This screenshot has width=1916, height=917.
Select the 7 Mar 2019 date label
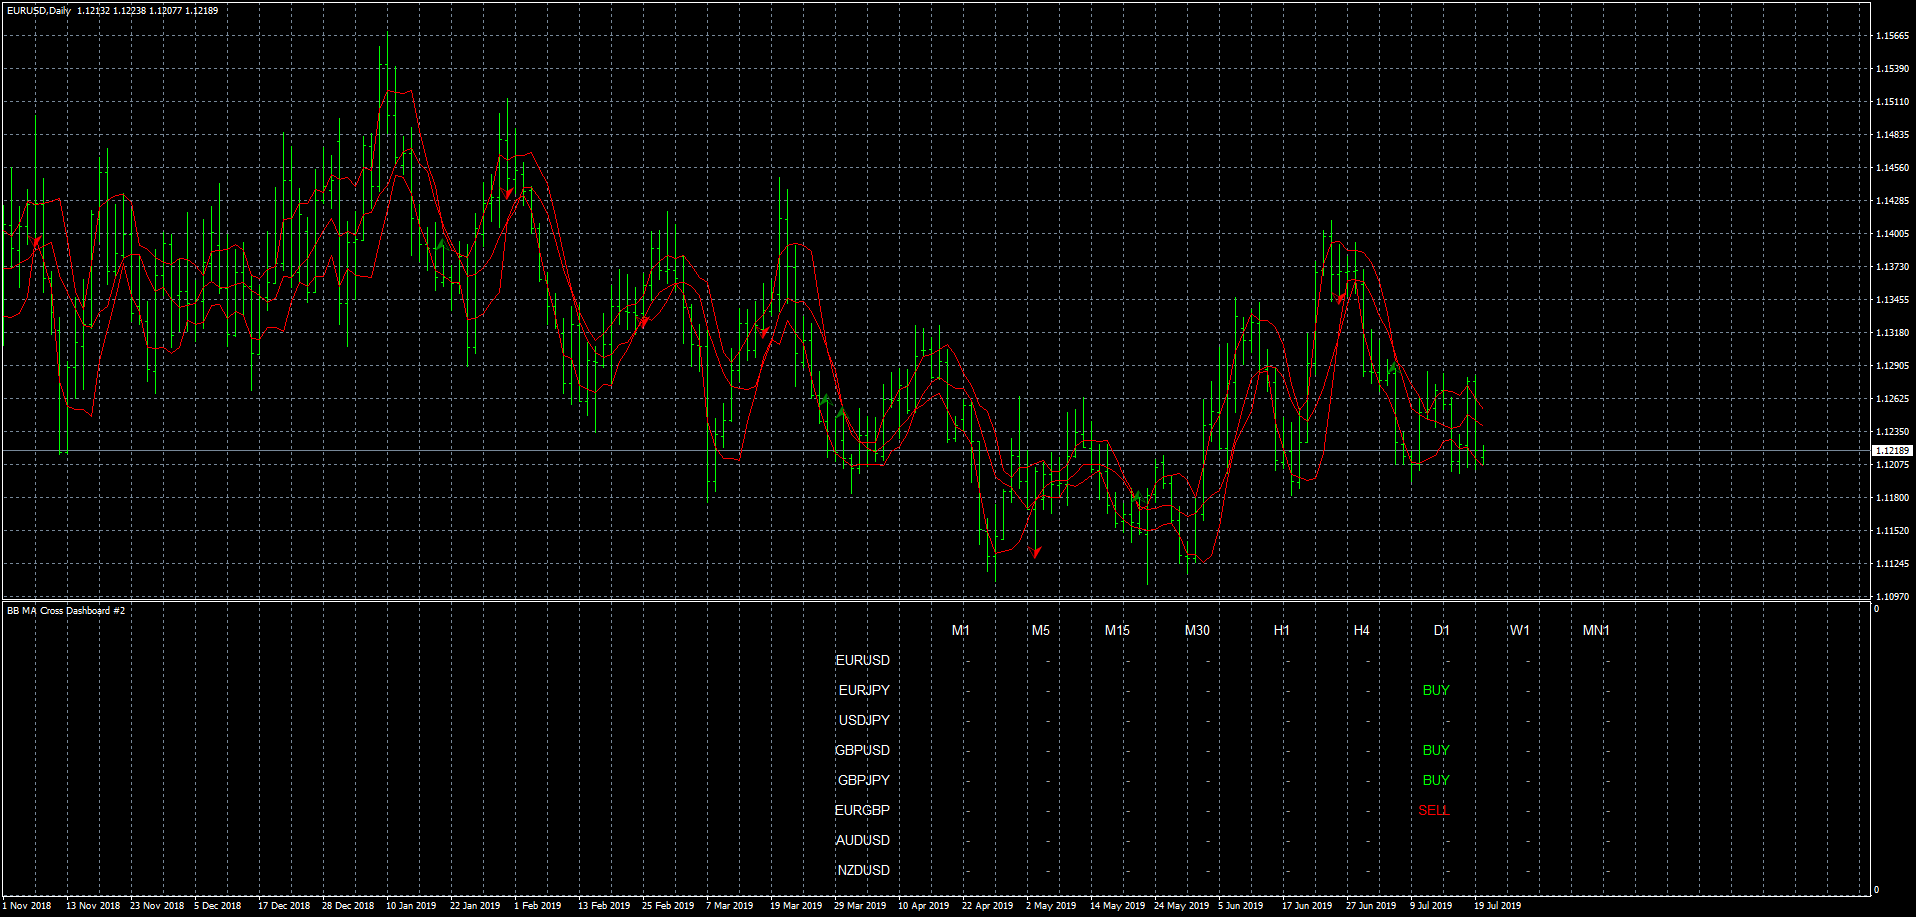[x=730, y=906]
